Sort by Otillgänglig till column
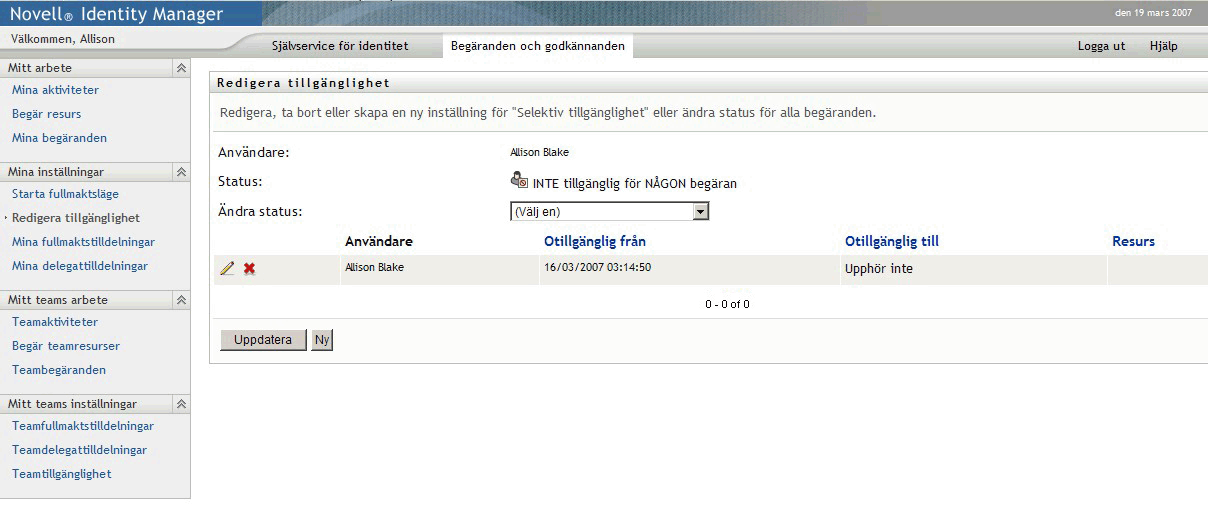Viewport: 1208px width, 526px height. pyautogui.click(x=892, y=242)
